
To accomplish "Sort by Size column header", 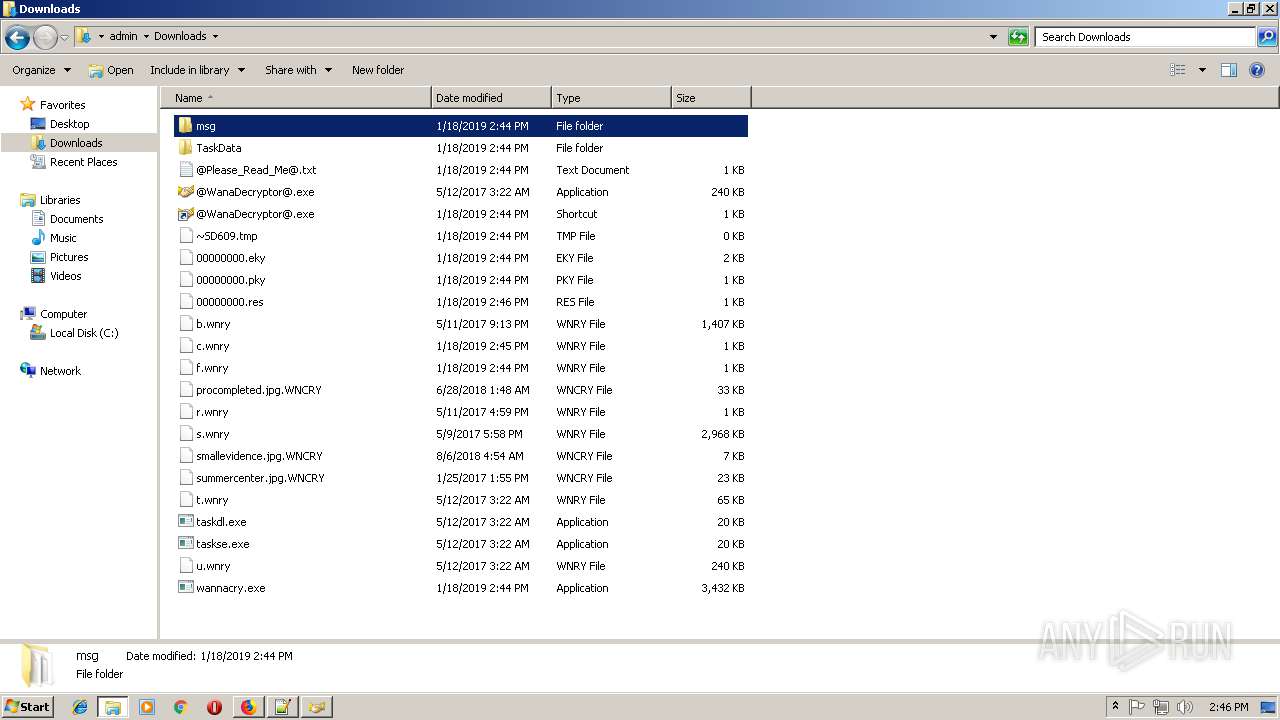I will pyautogui.click(x=711, y=98).
